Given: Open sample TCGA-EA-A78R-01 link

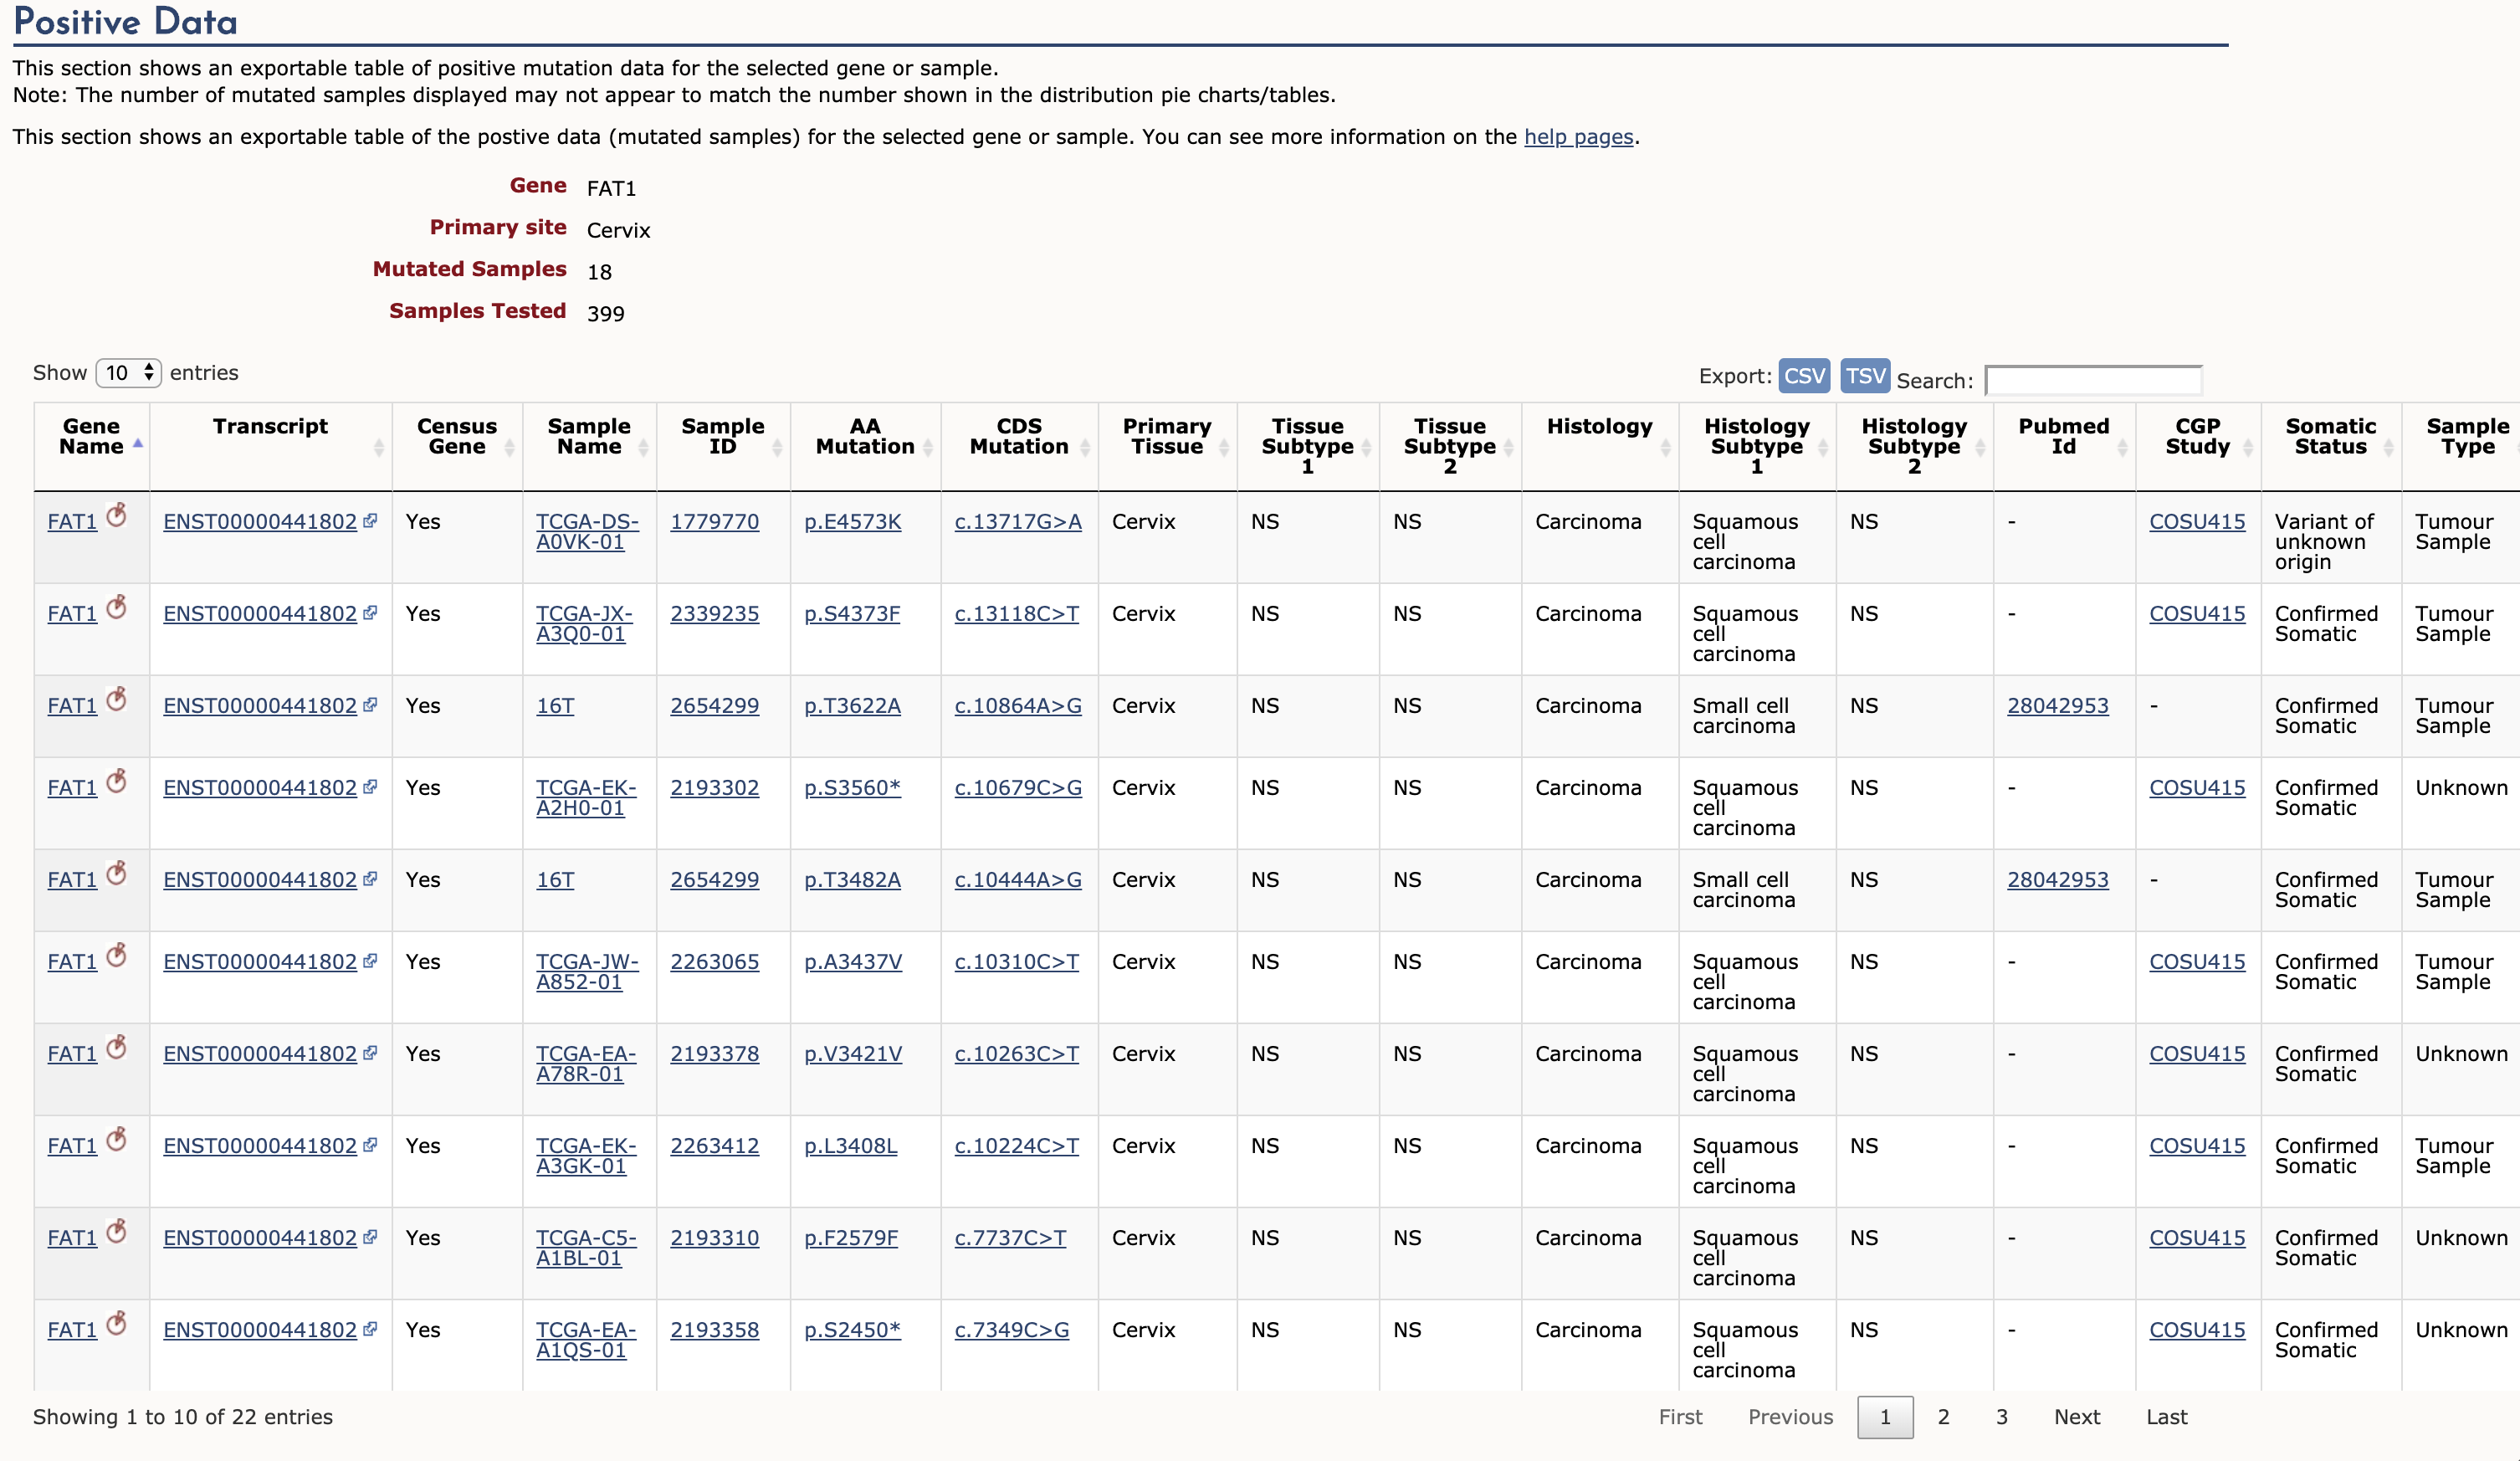Looking at the screenshot, I should point(586,1064).
